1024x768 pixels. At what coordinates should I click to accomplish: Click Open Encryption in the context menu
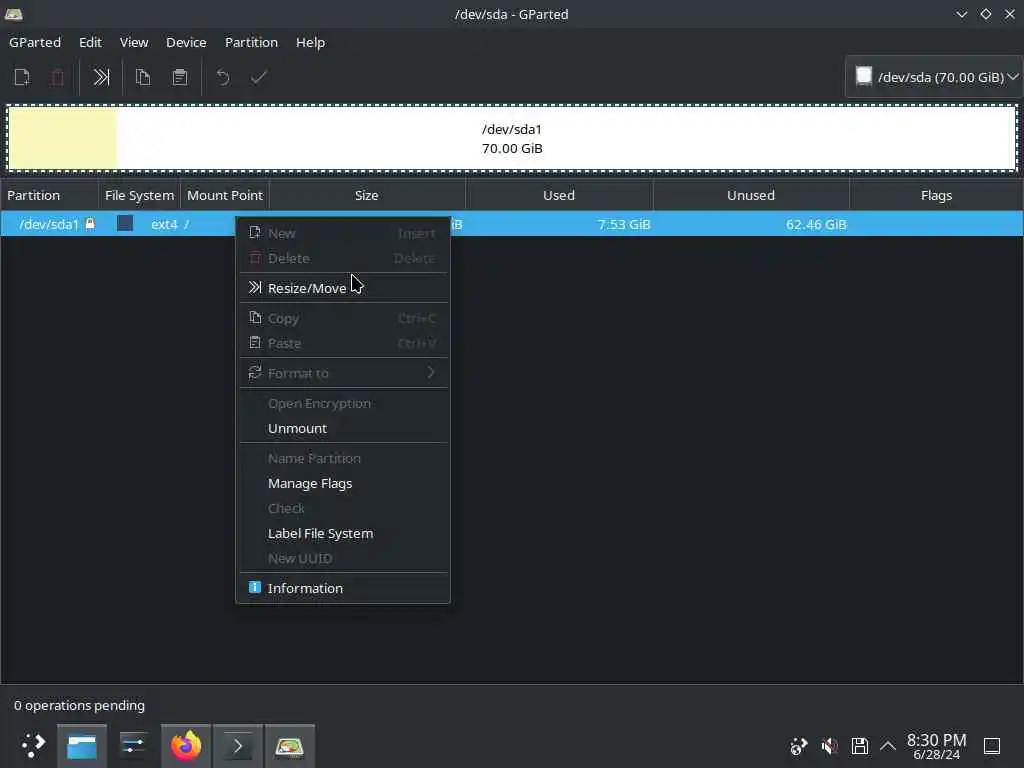point(343,404)
